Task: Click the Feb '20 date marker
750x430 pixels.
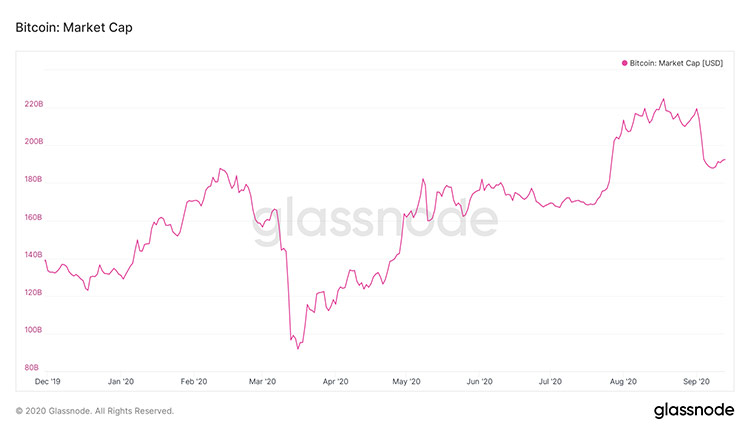Action: click(193, 381)
